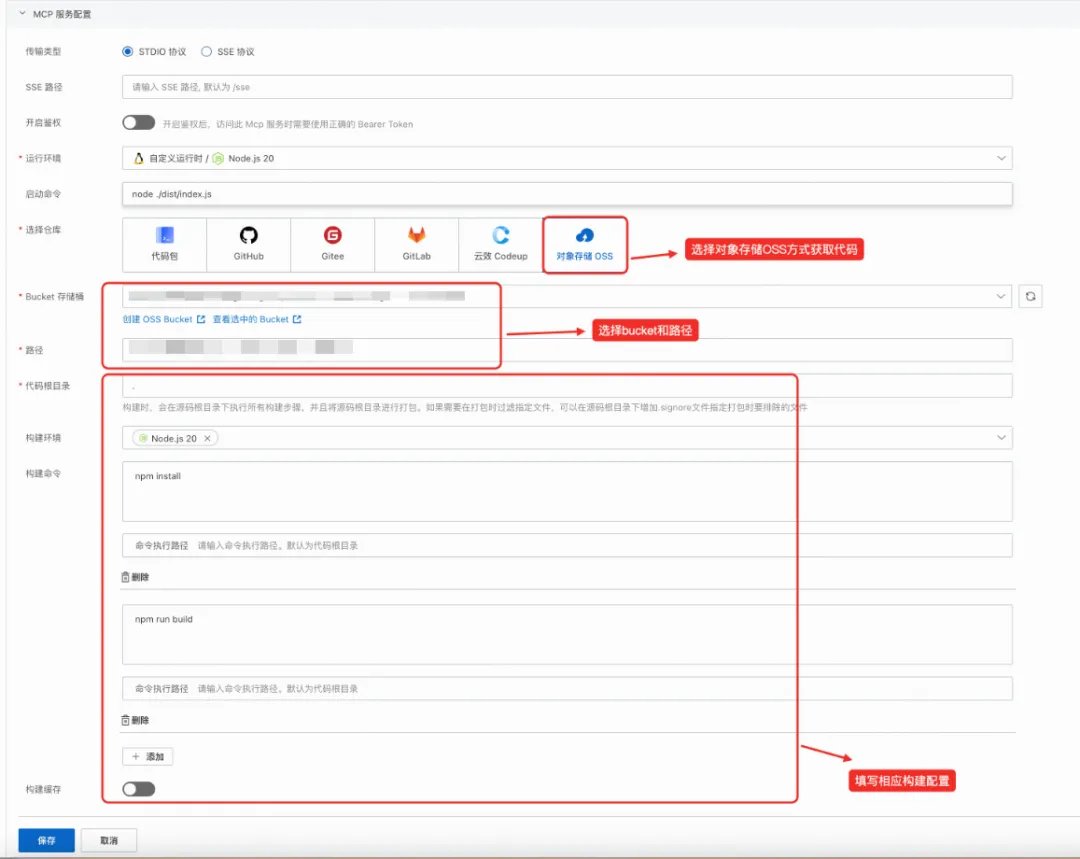The height and width of the screenshot is (859, 1080).
Task: Refresh the Bucket list with refresh icon
Action: point(1030,297)
